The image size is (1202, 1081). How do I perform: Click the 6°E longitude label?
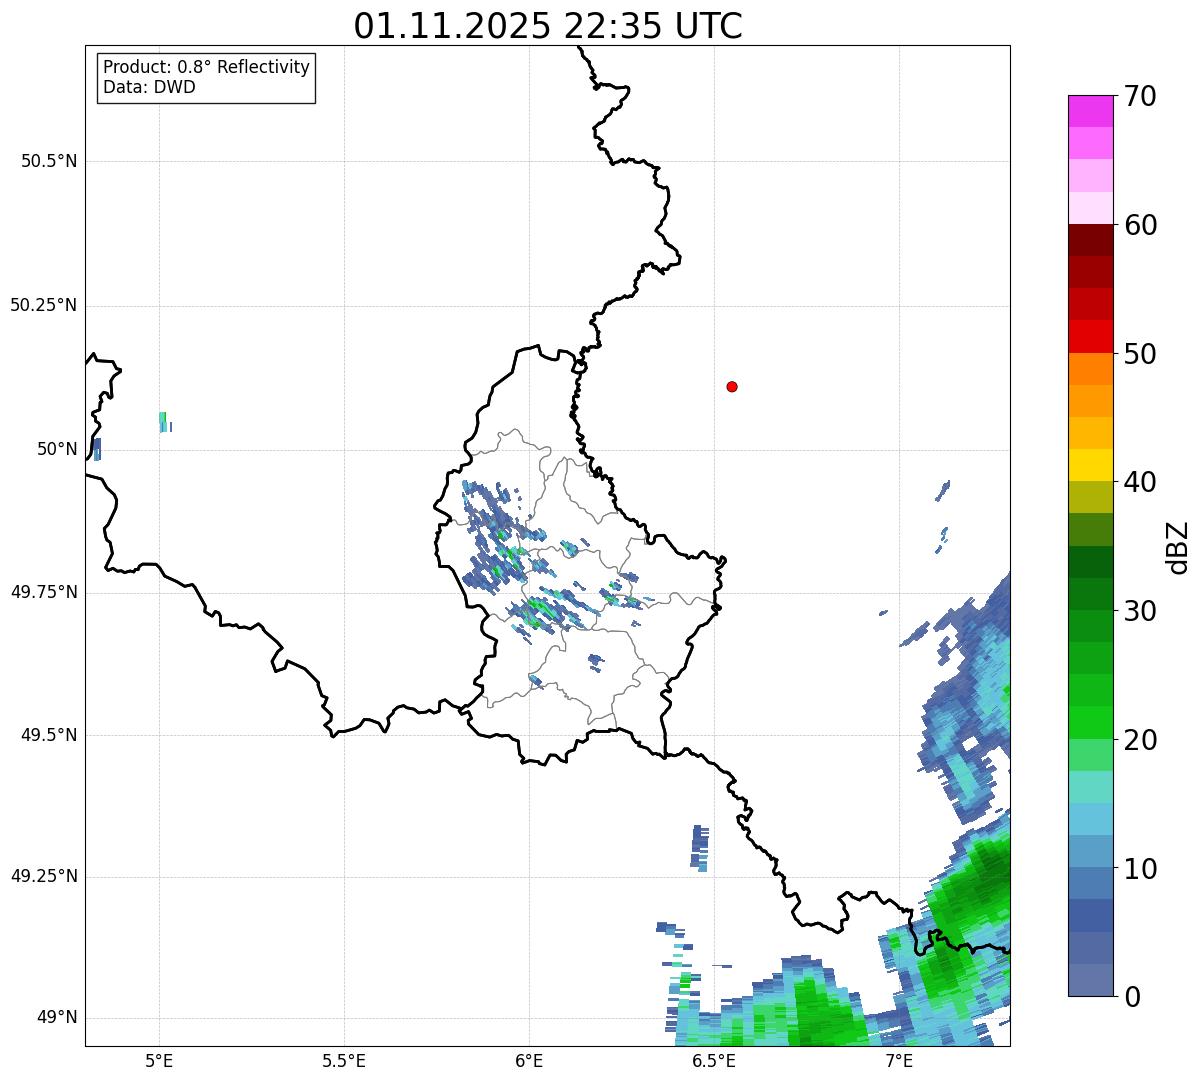click(529, 1060)
